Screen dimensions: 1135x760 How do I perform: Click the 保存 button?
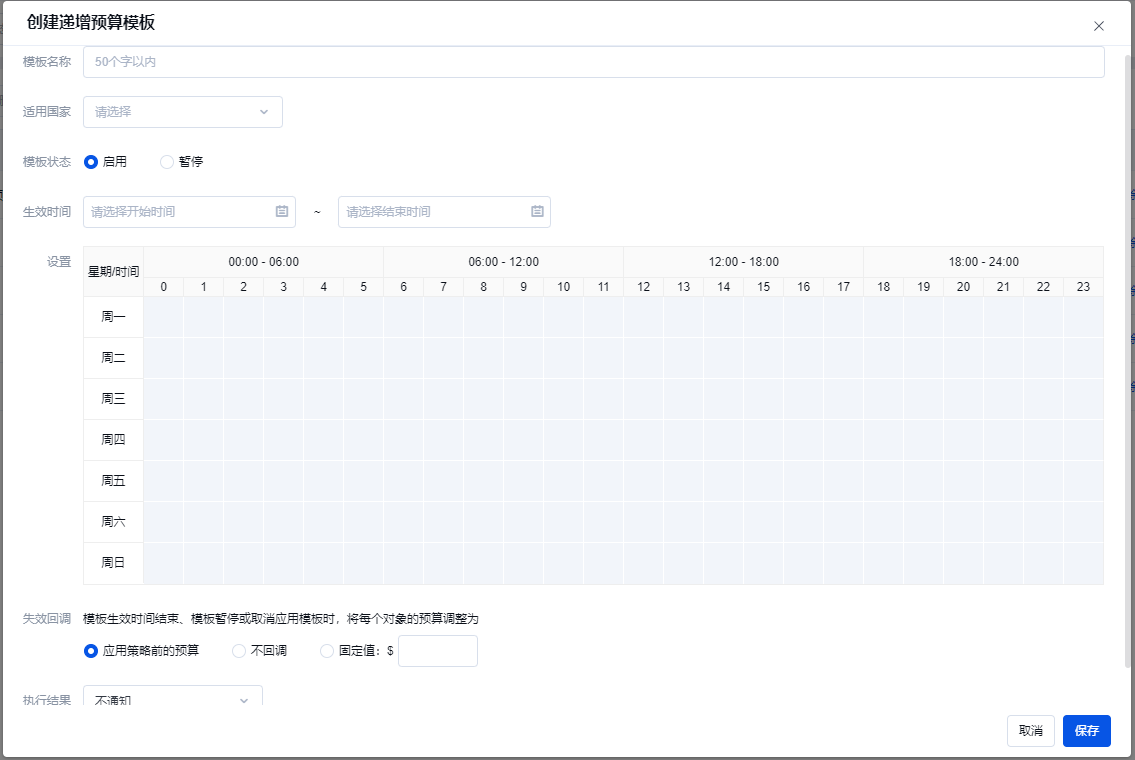coord(1086,731)
